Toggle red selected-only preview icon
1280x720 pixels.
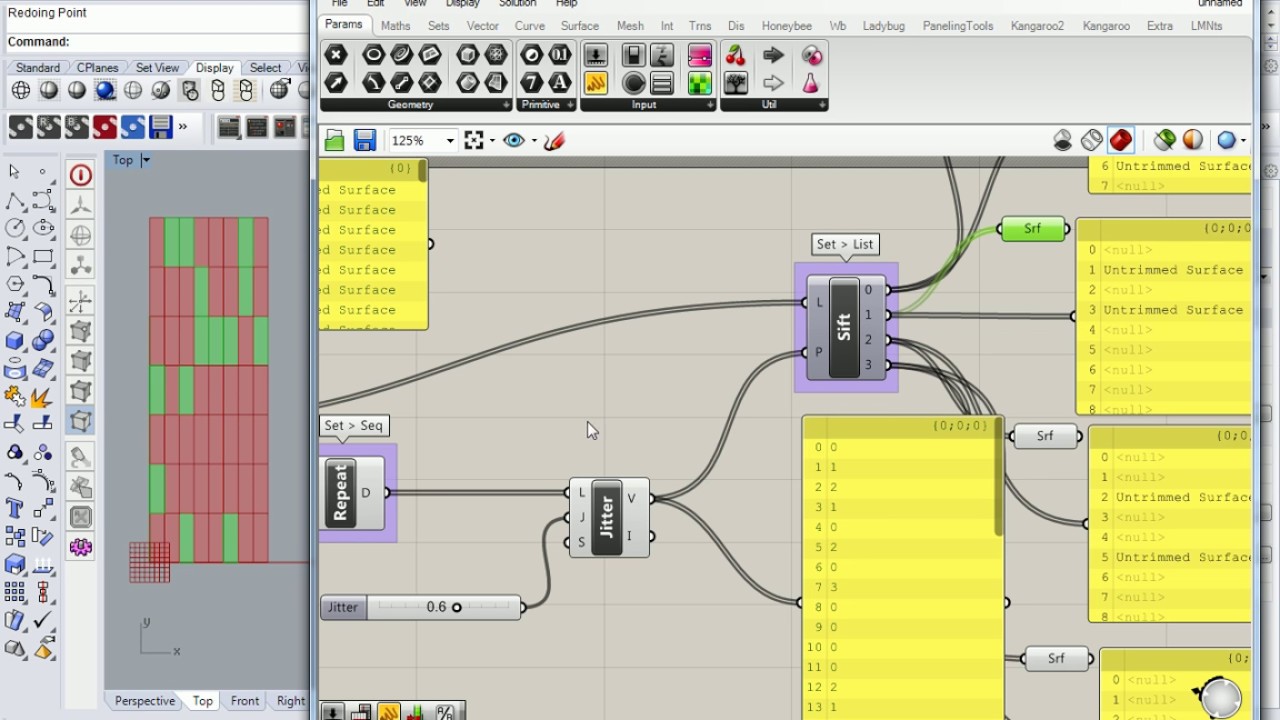1121,141
